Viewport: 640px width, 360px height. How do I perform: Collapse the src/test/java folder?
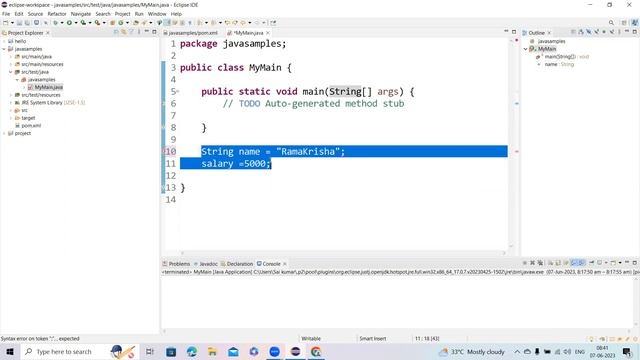tap(11, 72)
